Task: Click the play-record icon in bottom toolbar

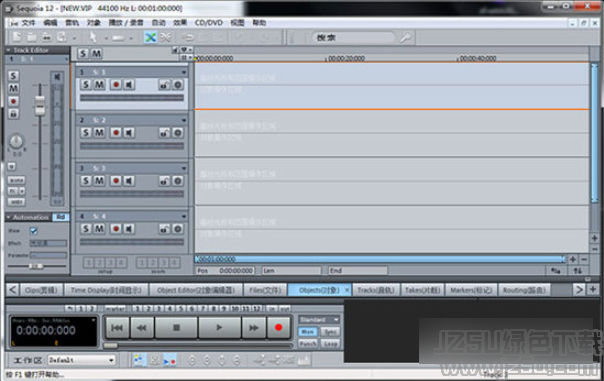Action: pos(170,360)
